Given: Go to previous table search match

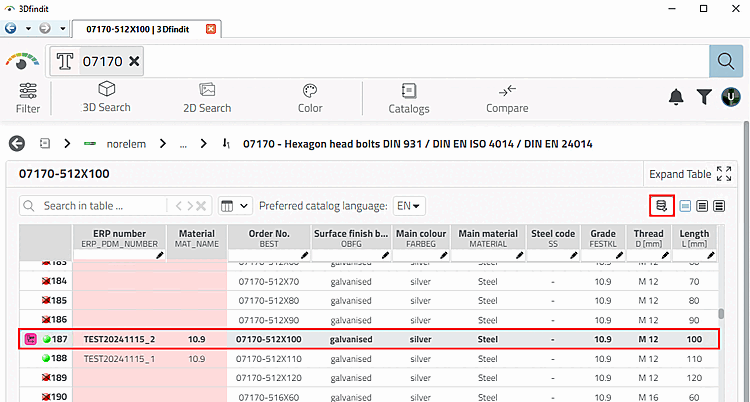Looking at the screenshot, I should pos(179,206).
